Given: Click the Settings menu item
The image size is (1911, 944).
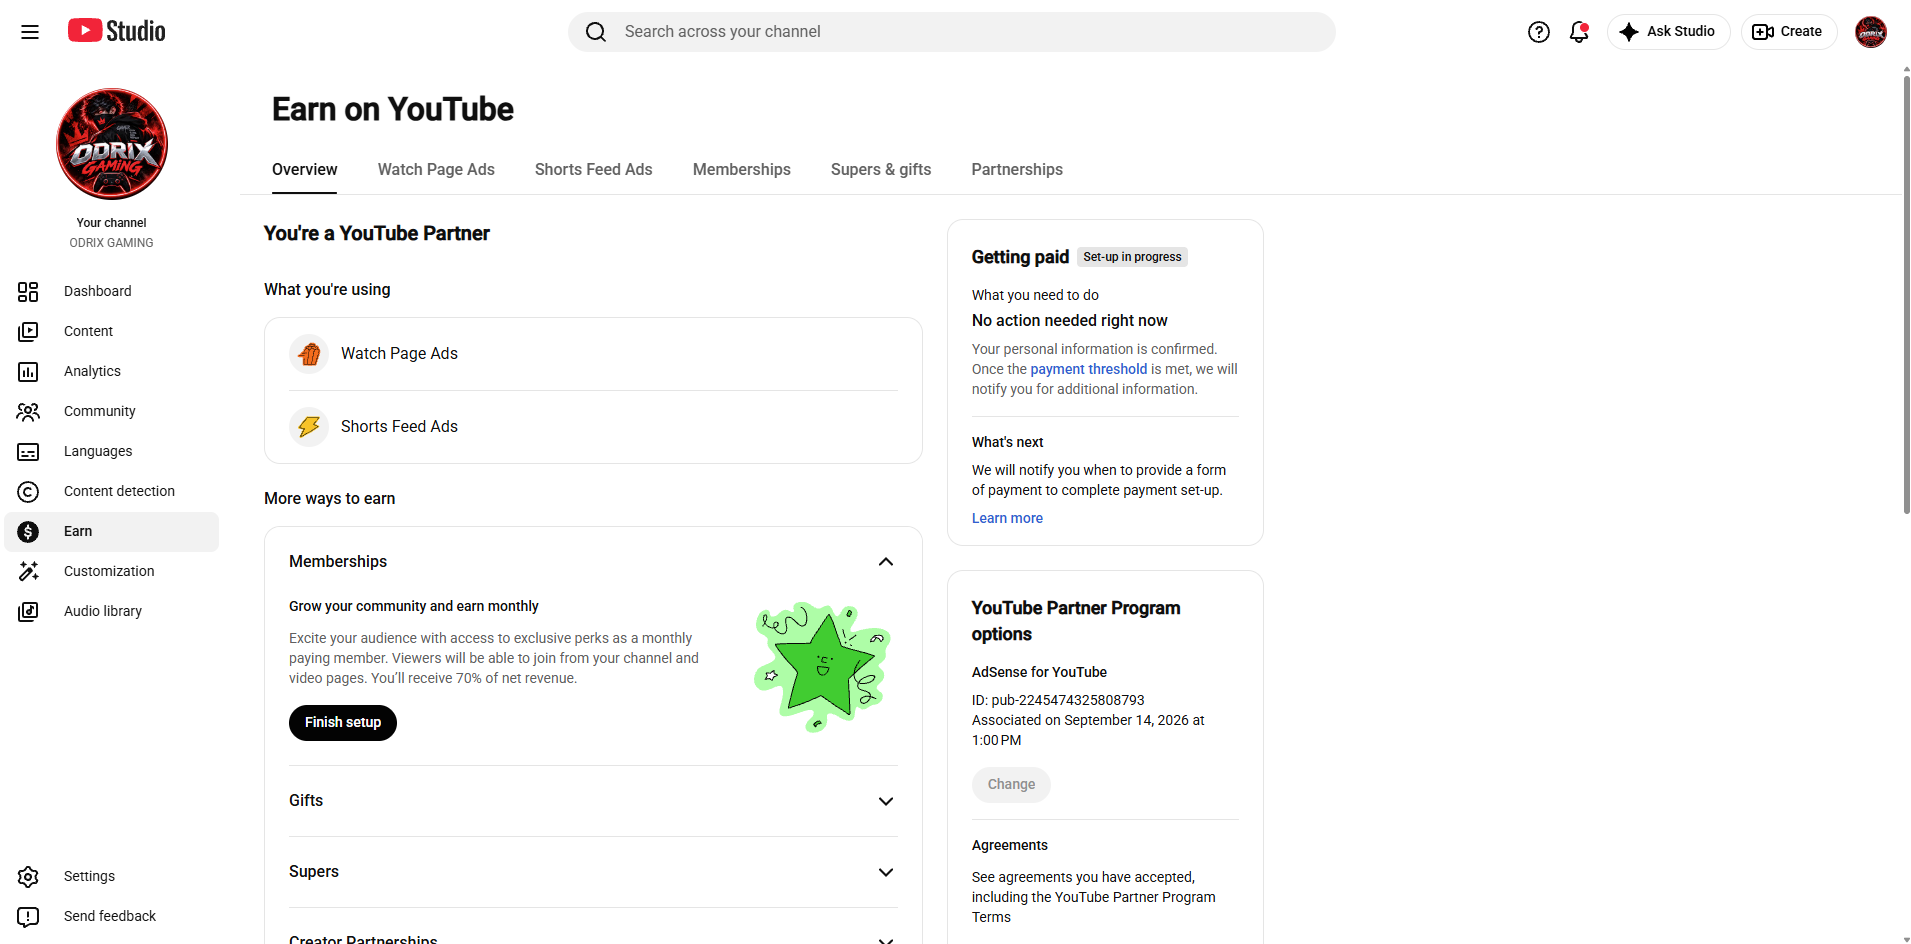Looking at the screenshot, I should point(112,876).
